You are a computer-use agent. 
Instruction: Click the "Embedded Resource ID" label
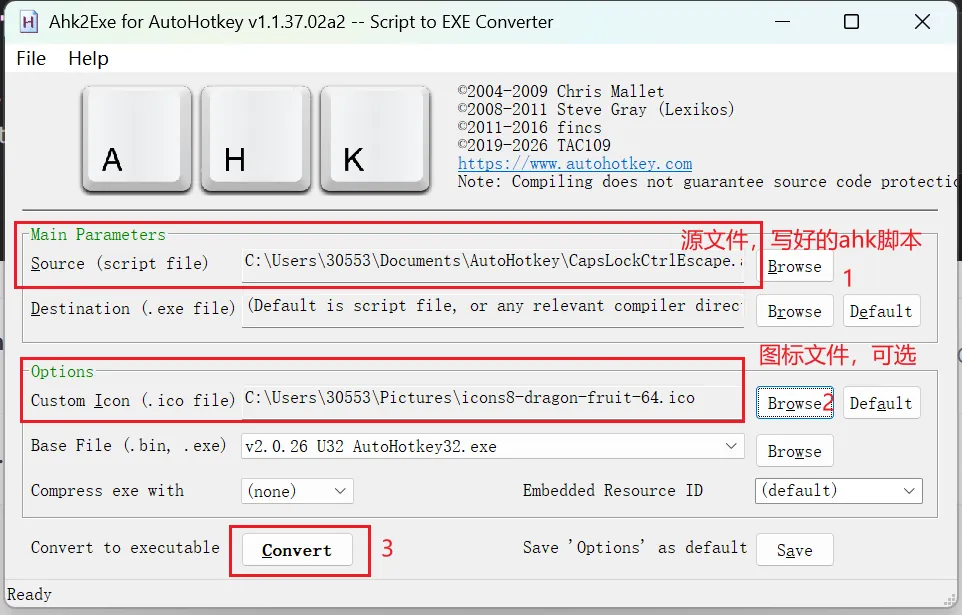click(x=613, y=490)
